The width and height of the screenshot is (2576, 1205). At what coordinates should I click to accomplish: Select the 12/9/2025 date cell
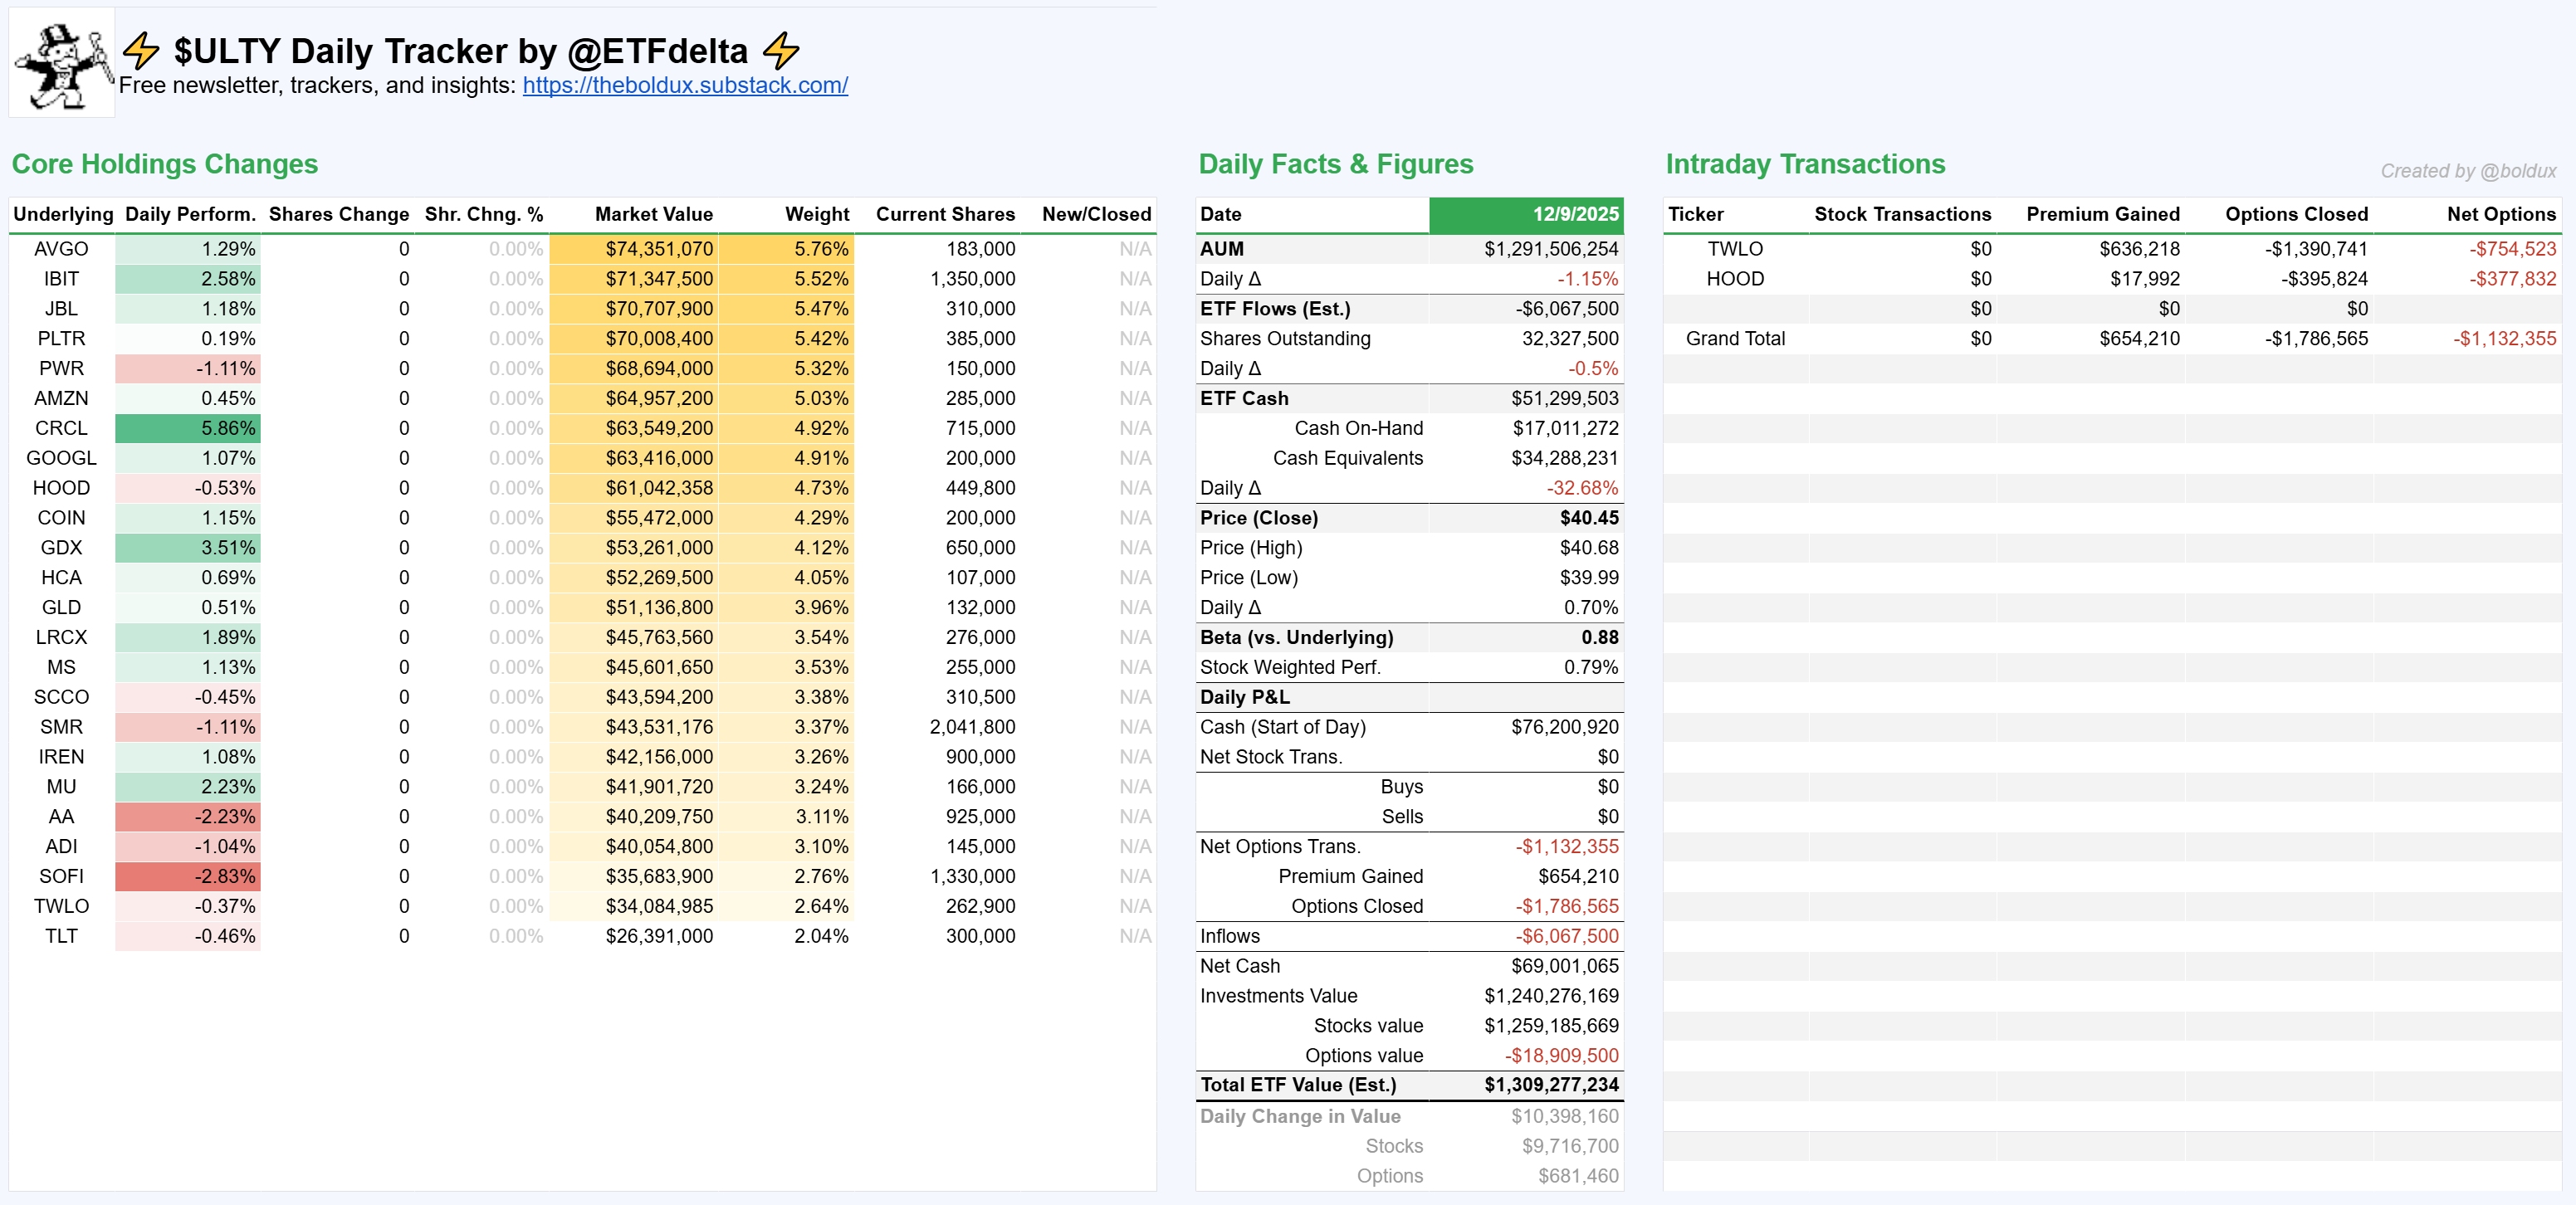[x=1526, y=214]
